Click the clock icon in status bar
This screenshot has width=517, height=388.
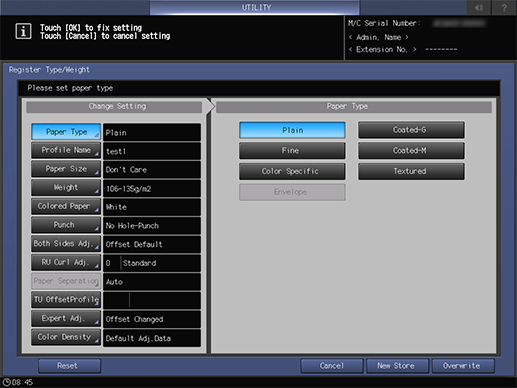click(7, 382)
